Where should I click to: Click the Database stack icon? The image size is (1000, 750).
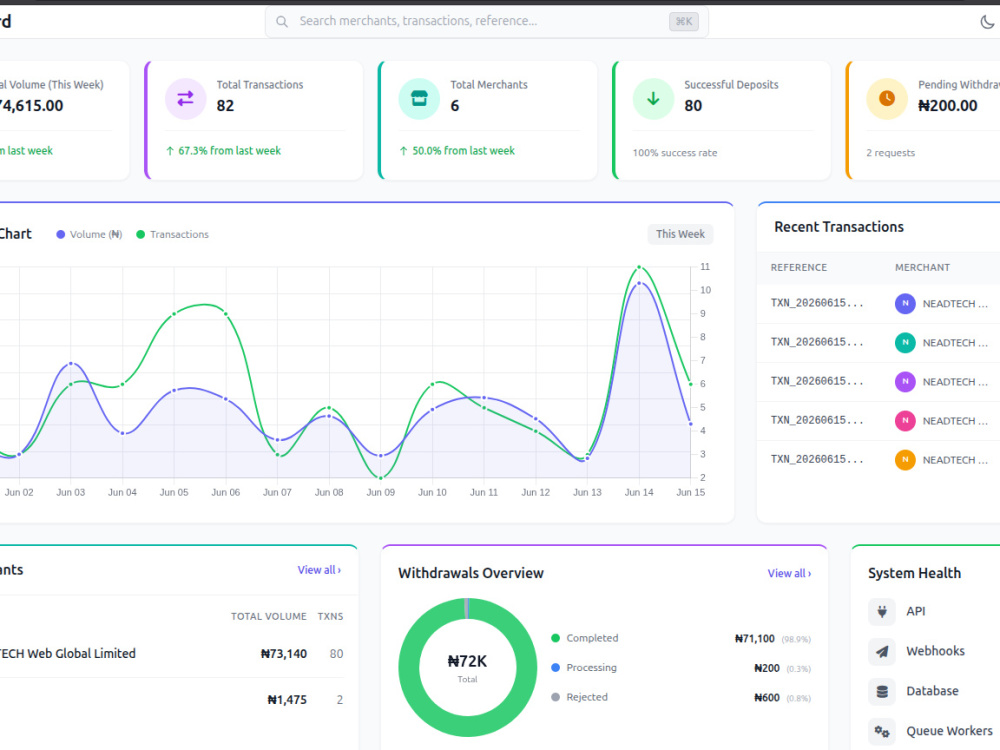(x=882, y=691)
